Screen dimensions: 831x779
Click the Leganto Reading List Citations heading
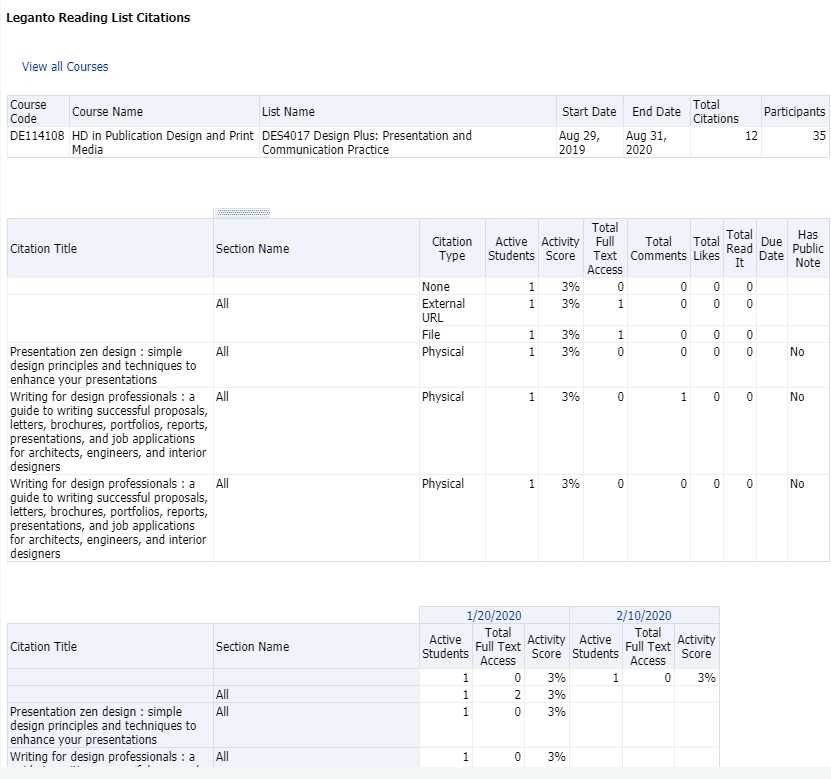pos(98,17)
